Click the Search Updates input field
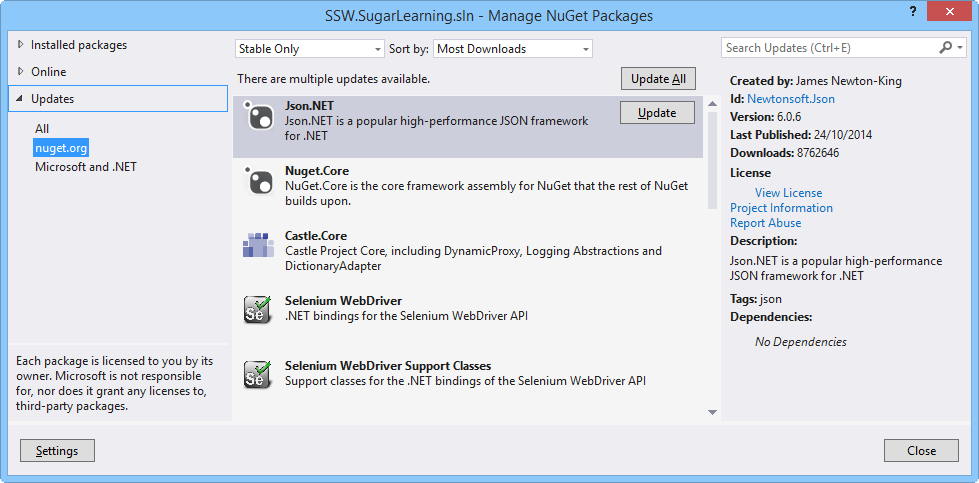Screen dimensions: 979x483 click(x=830, y=48)
